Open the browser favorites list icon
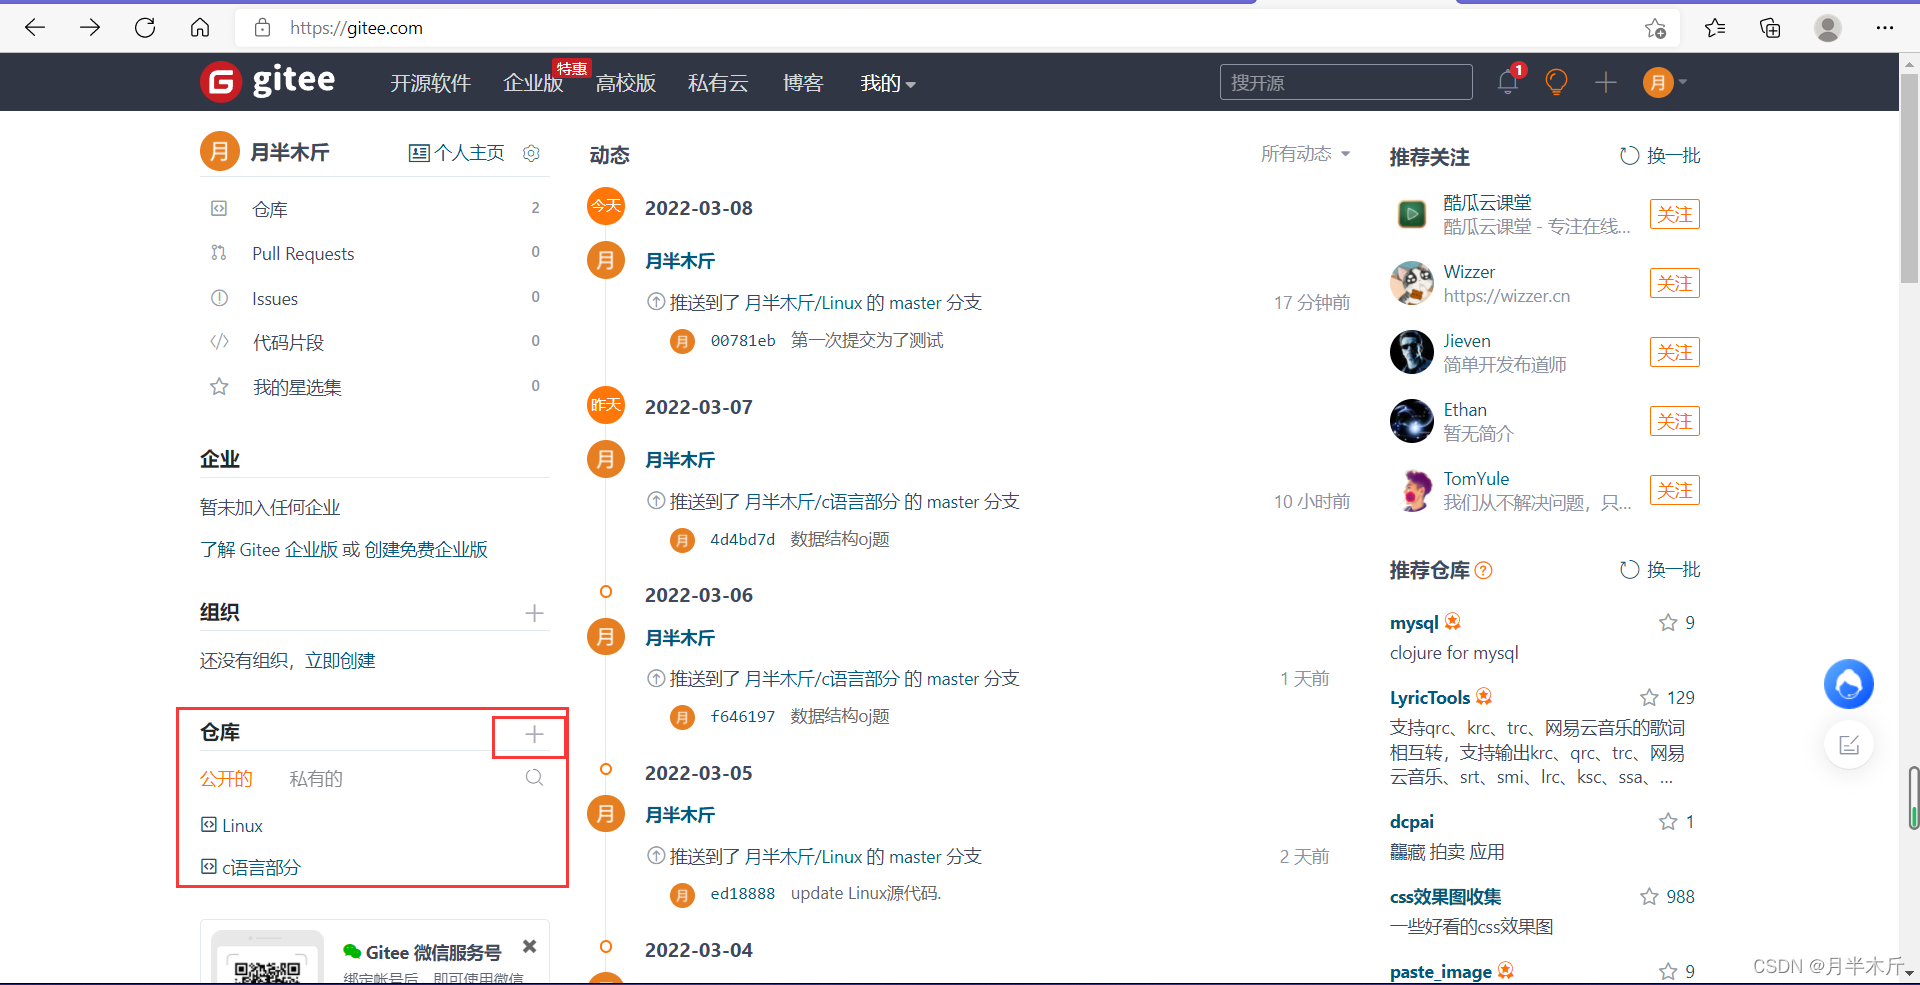Viewport: 1920px width, 985px height. 1715,28
